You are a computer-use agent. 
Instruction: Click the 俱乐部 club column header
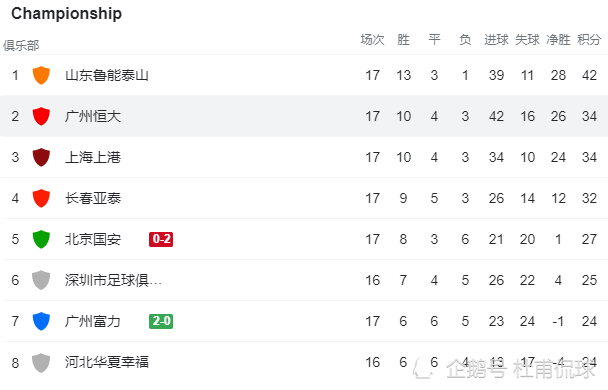[21, 45]
